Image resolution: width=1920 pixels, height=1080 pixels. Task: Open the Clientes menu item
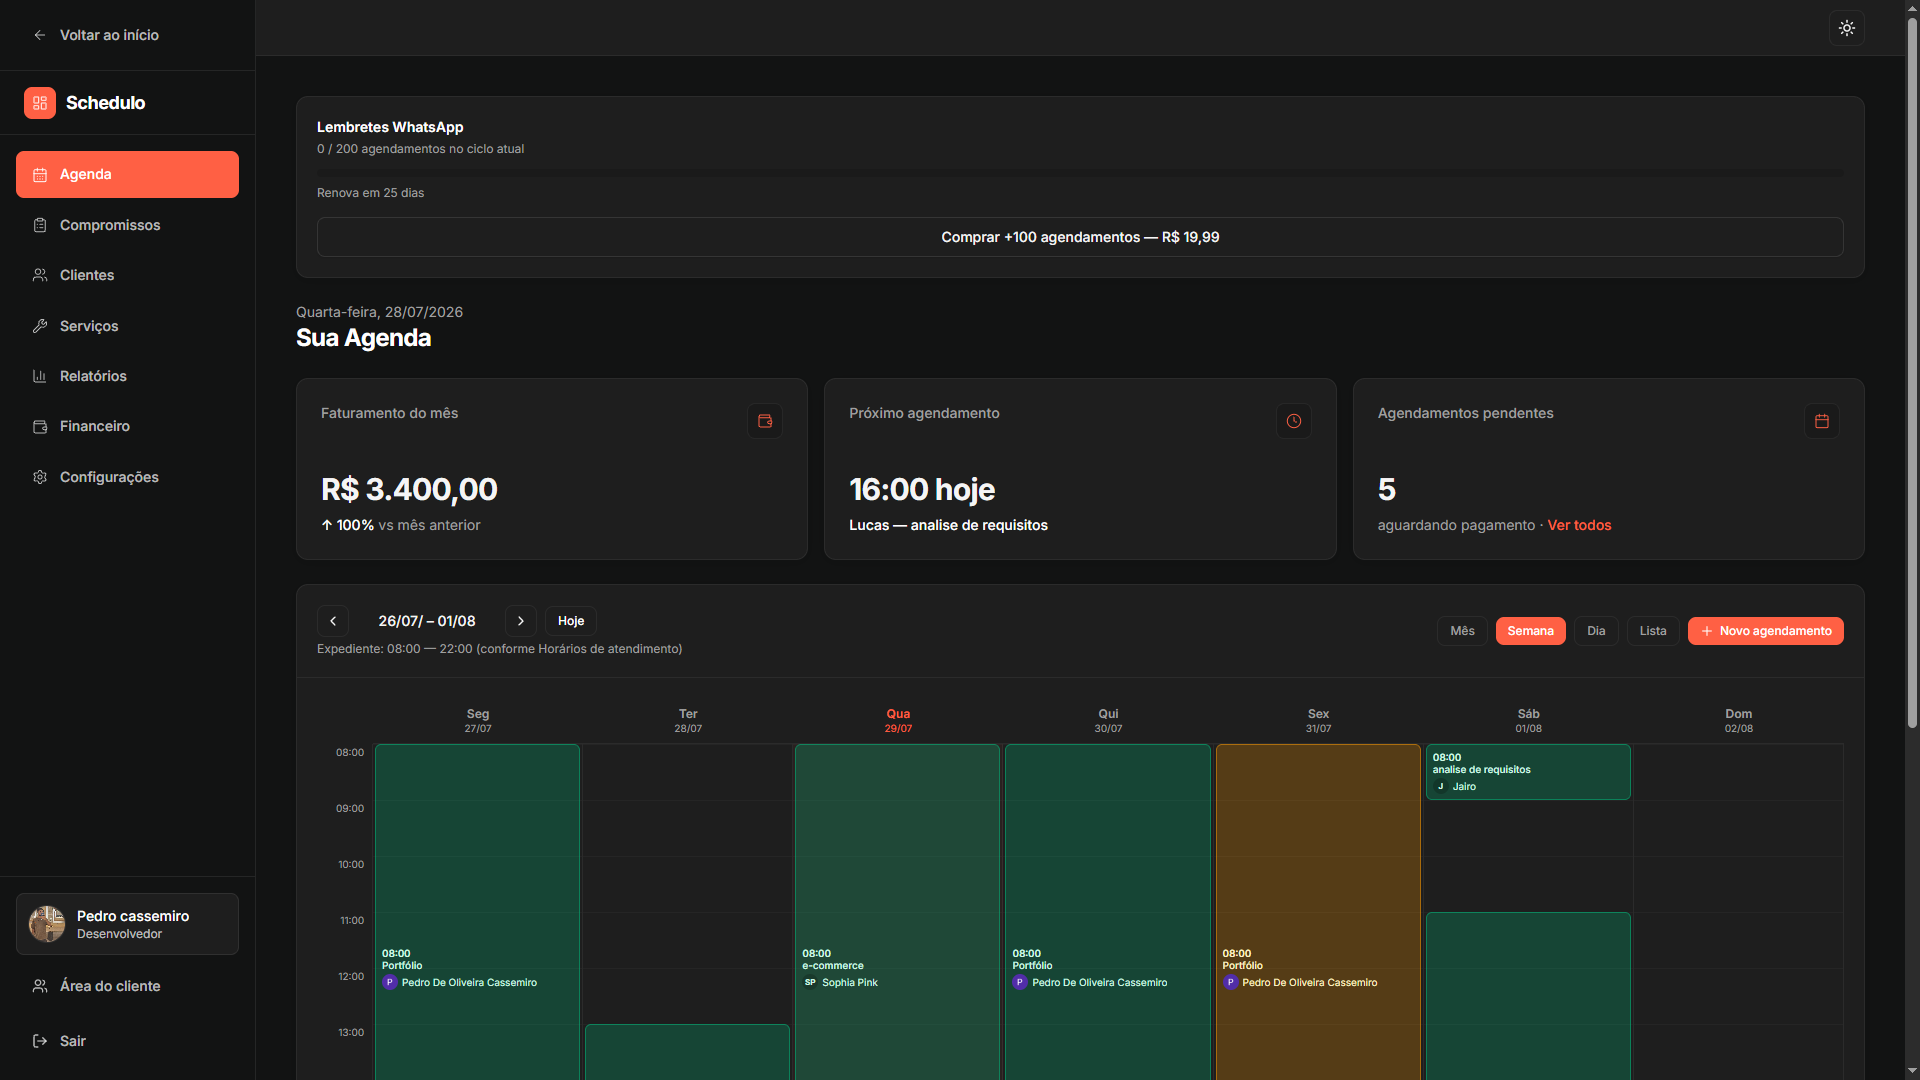coord(127,275)
